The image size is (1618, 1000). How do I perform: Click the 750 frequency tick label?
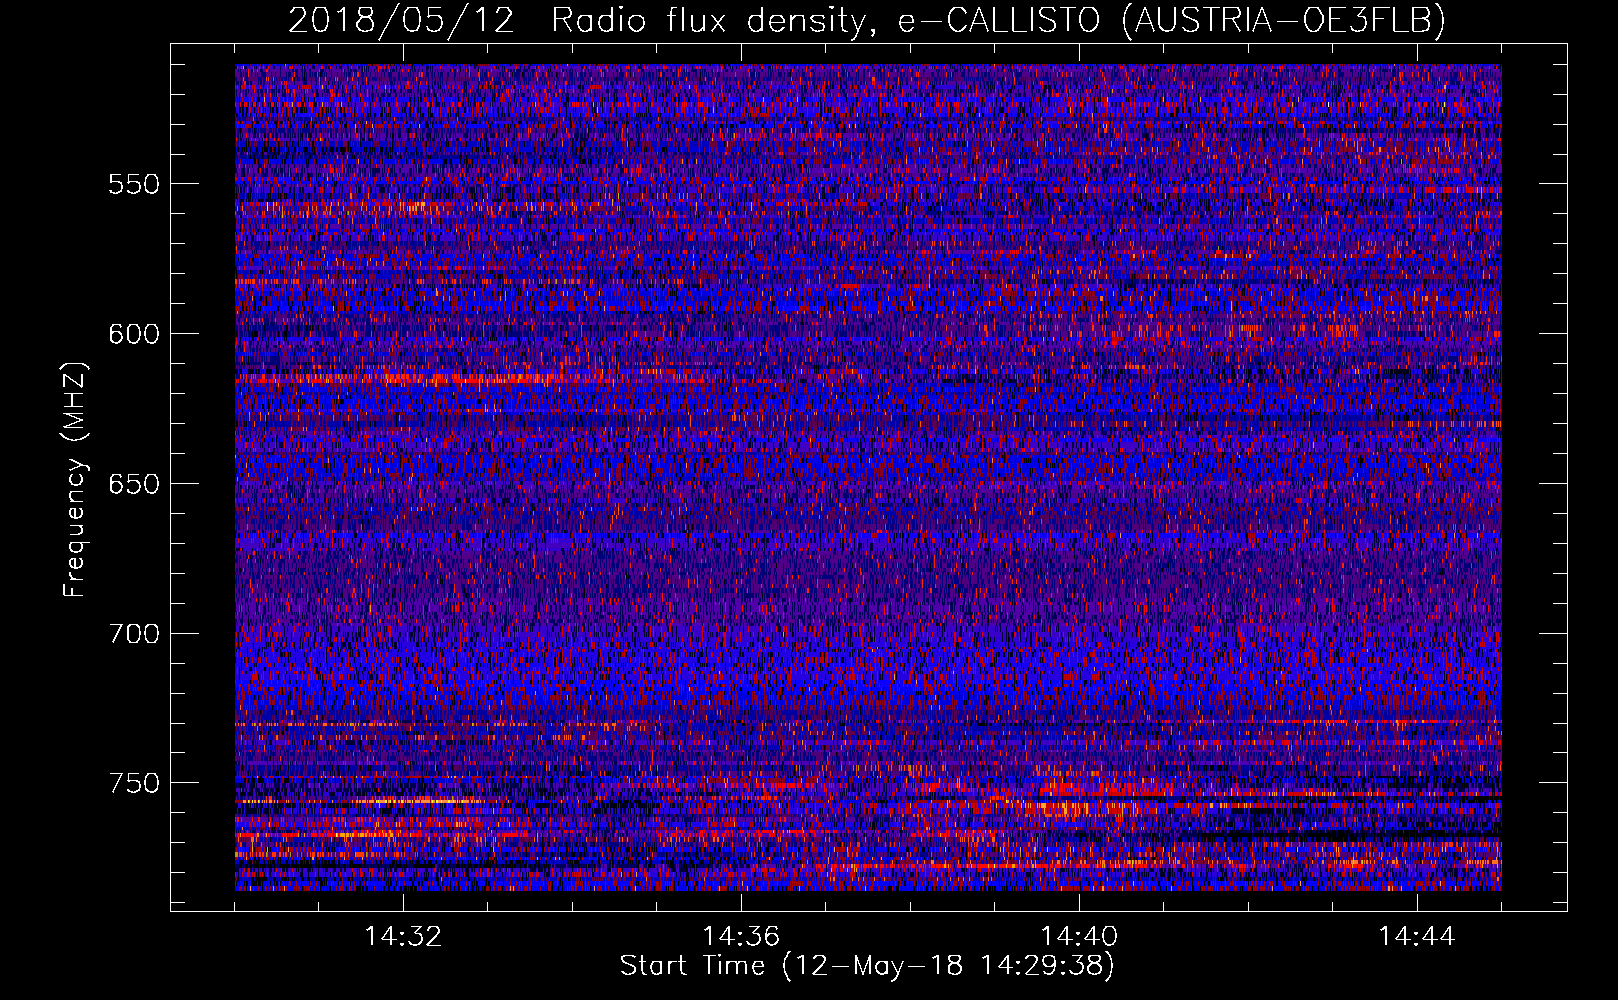[134, 783]
